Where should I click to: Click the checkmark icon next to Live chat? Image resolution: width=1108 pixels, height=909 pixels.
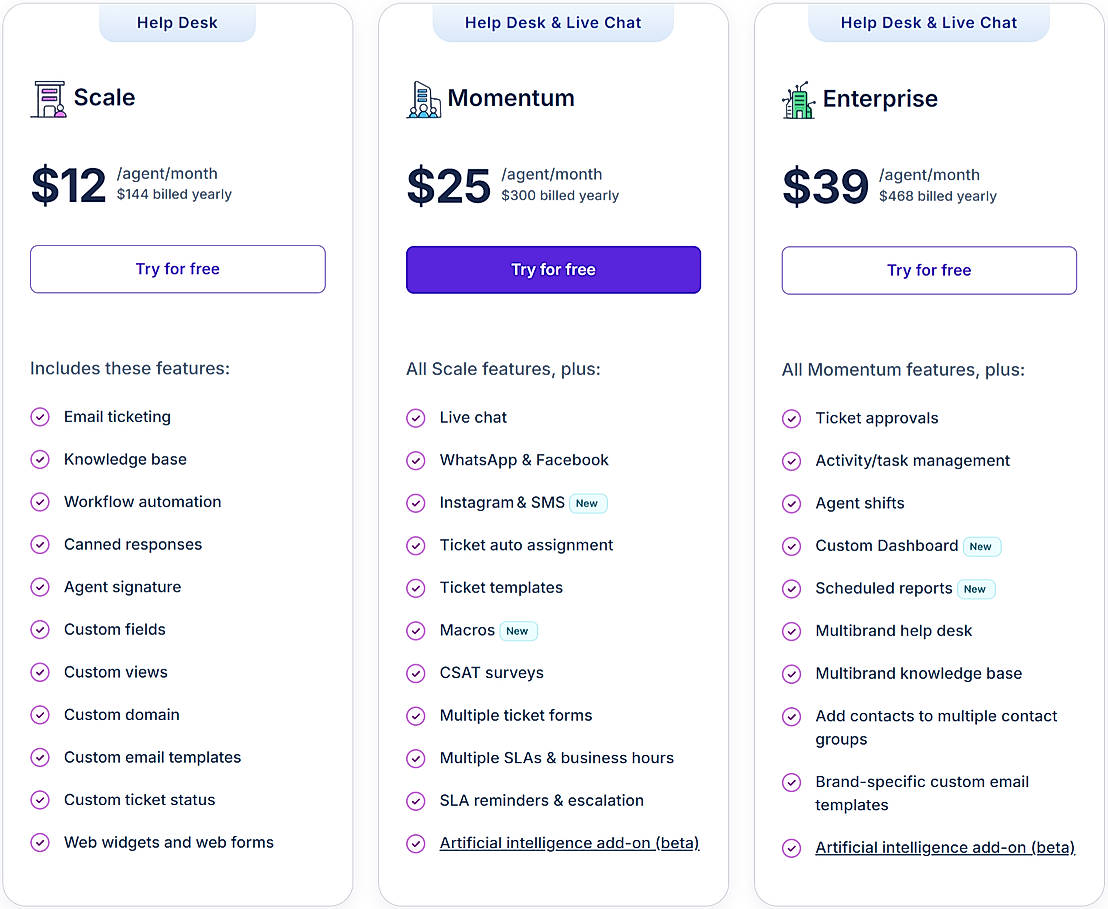pyautogui.click(x=416, y=418)
